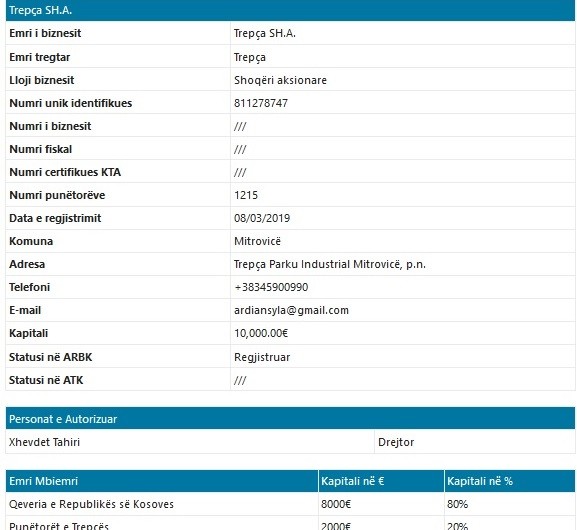The height and width of the screenshot is (530, 577).
Task: Click the 'Numri i biznesit' label
Action: pyautogui.click(x=50, y=126)
